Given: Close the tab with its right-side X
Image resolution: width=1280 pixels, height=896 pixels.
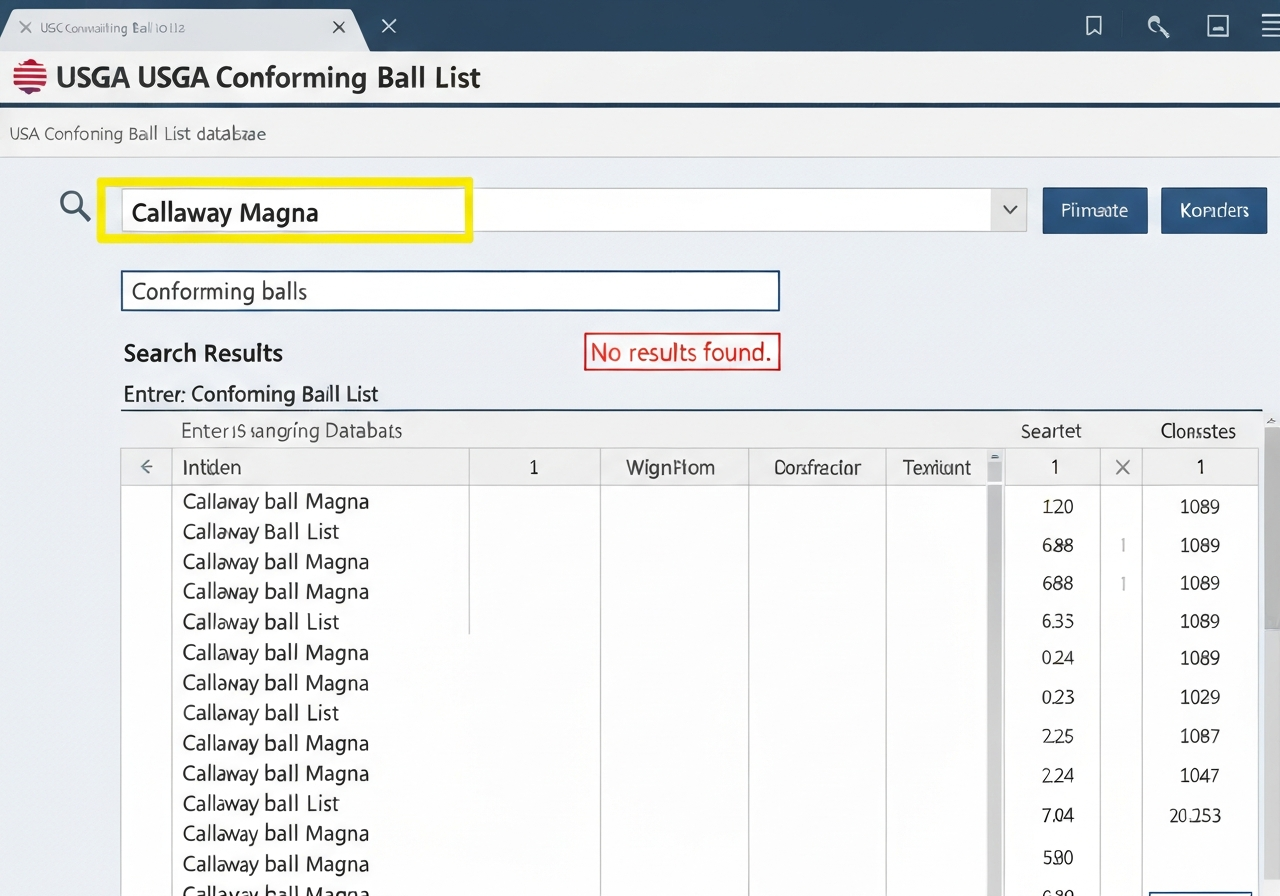Looking at the screenshot, I should click(x=339, y=27).
